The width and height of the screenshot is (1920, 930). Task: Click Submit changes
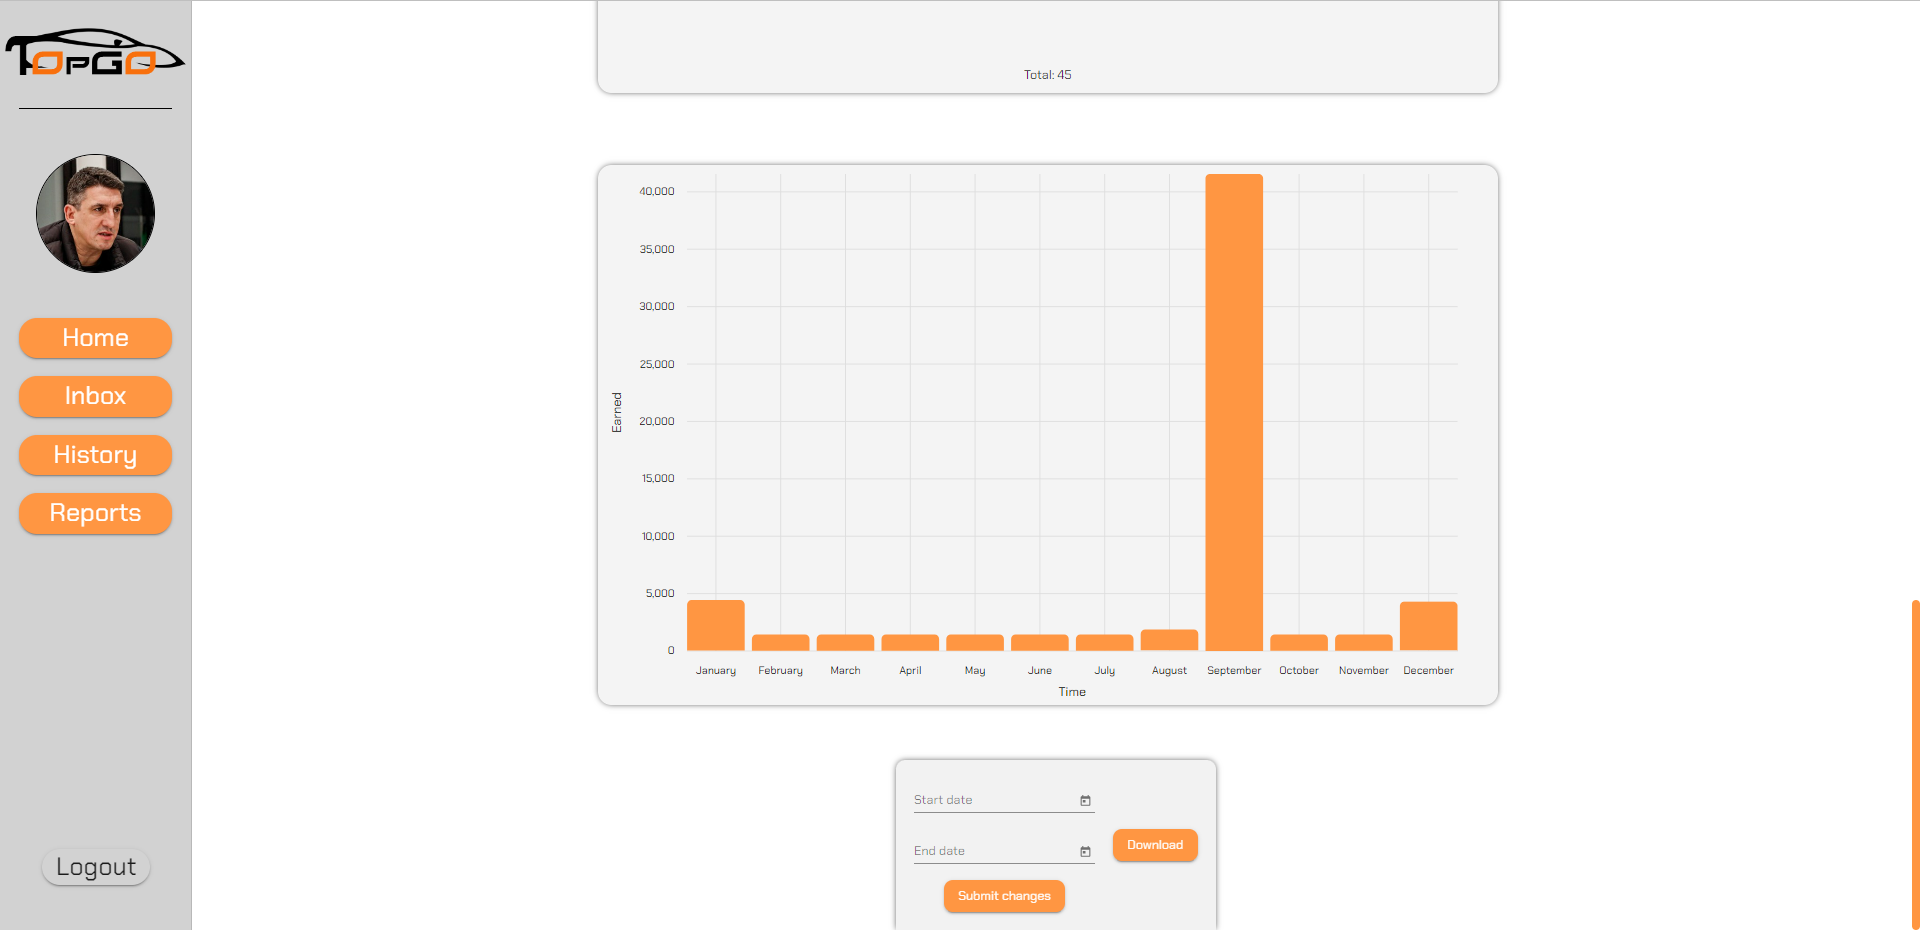(1003, 896)
